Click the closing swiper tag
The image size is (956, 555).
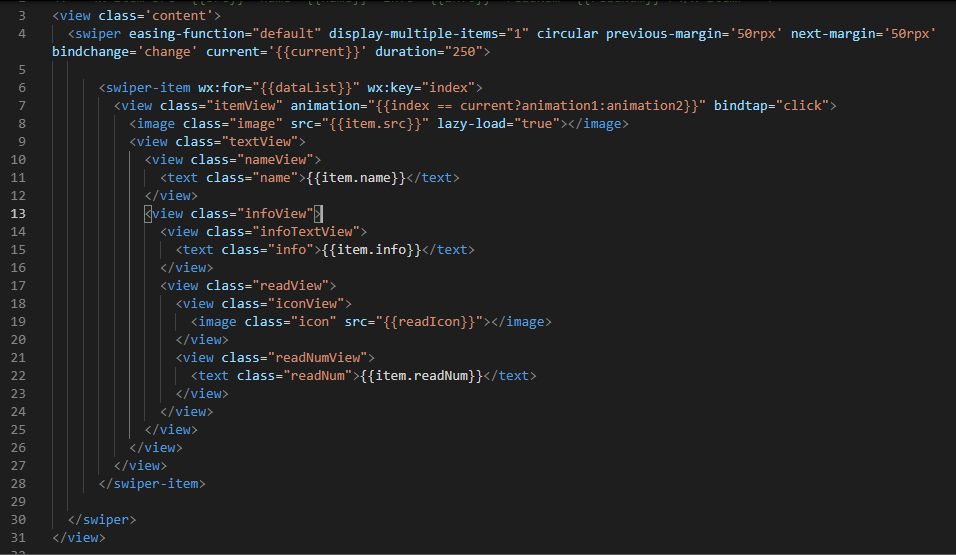102,520
